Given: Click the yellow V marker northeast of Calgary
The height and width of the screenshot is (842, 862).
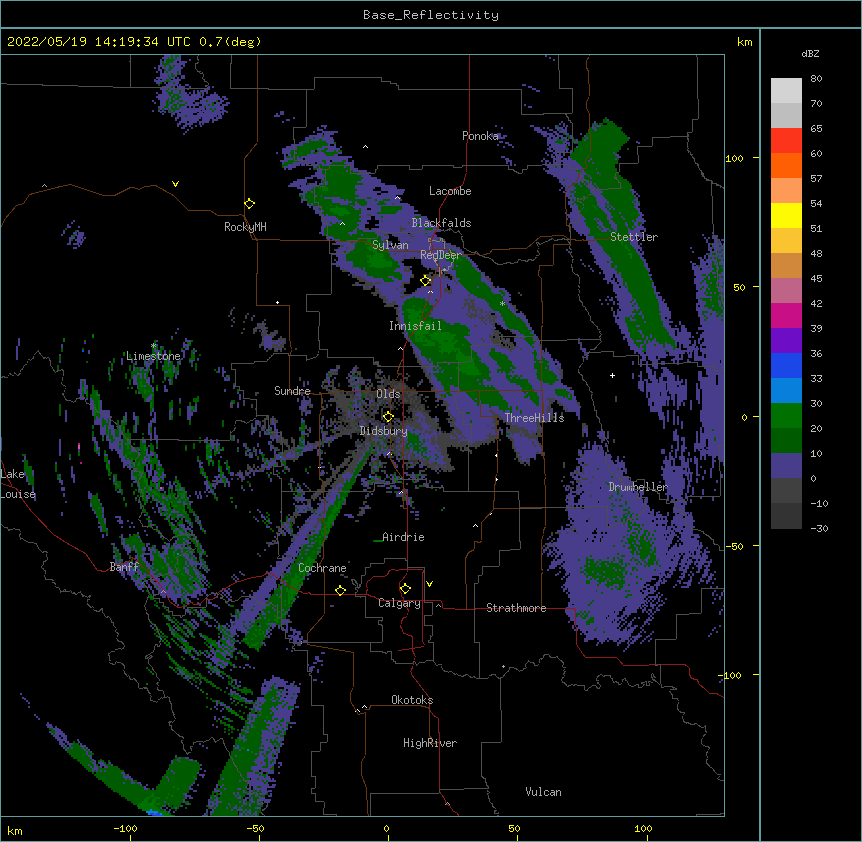Looking at the screenshot, I should click(429, 584).
